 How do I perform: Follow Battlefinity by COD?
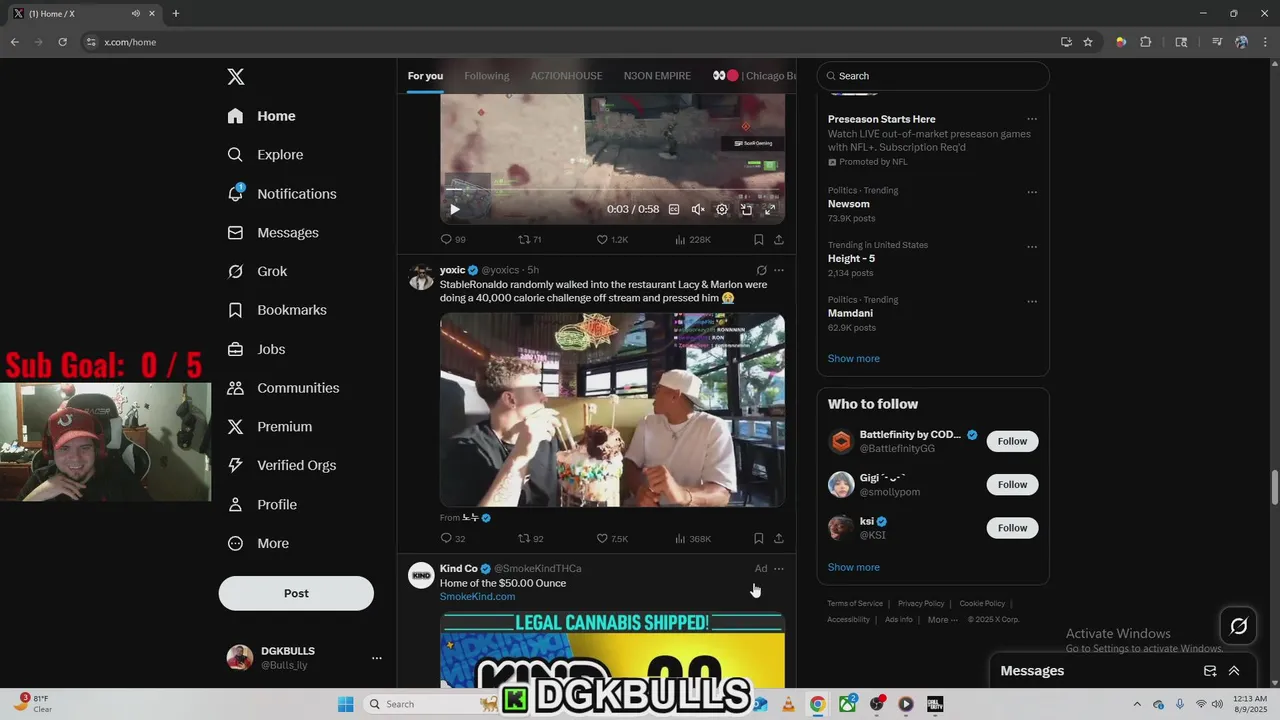click(x=1012, y=441)
